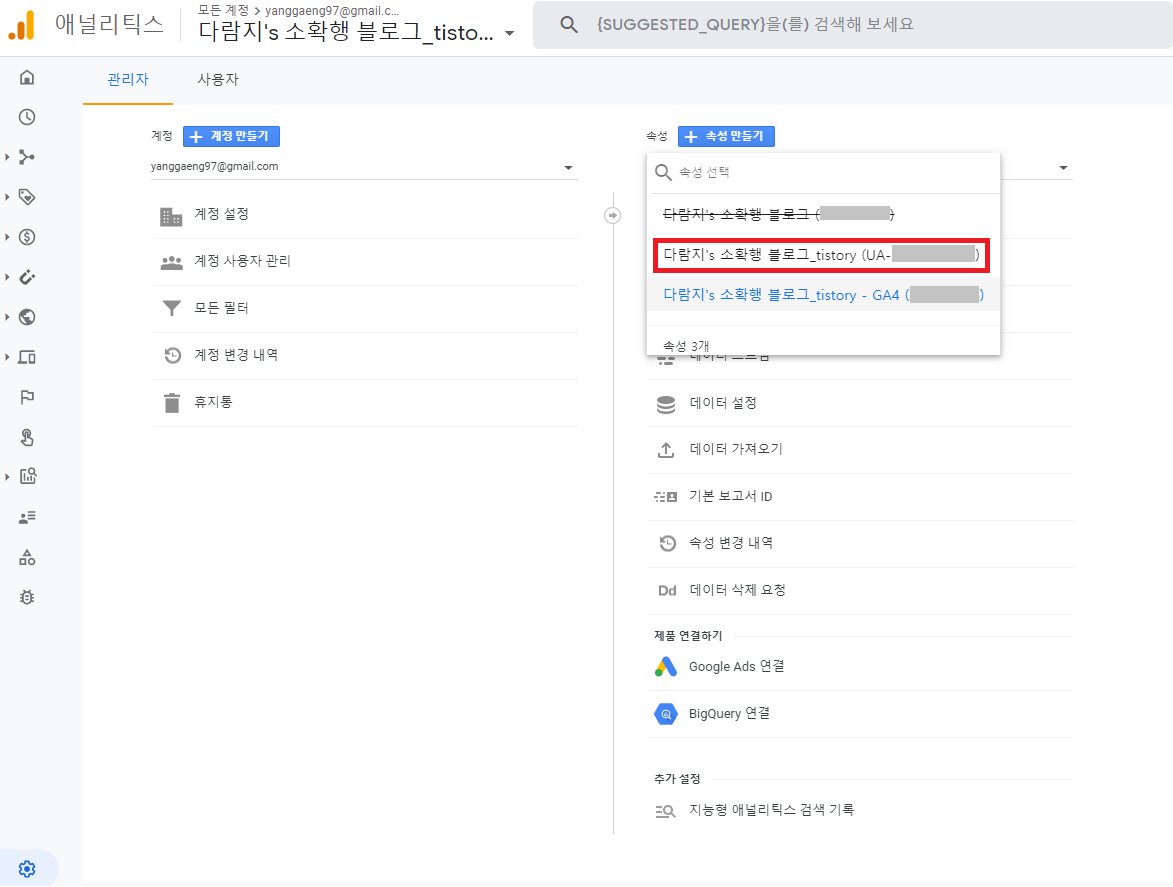1173x887 pixels.
Task: Open the property selector arrow in the header title
Action: [509, 33]
